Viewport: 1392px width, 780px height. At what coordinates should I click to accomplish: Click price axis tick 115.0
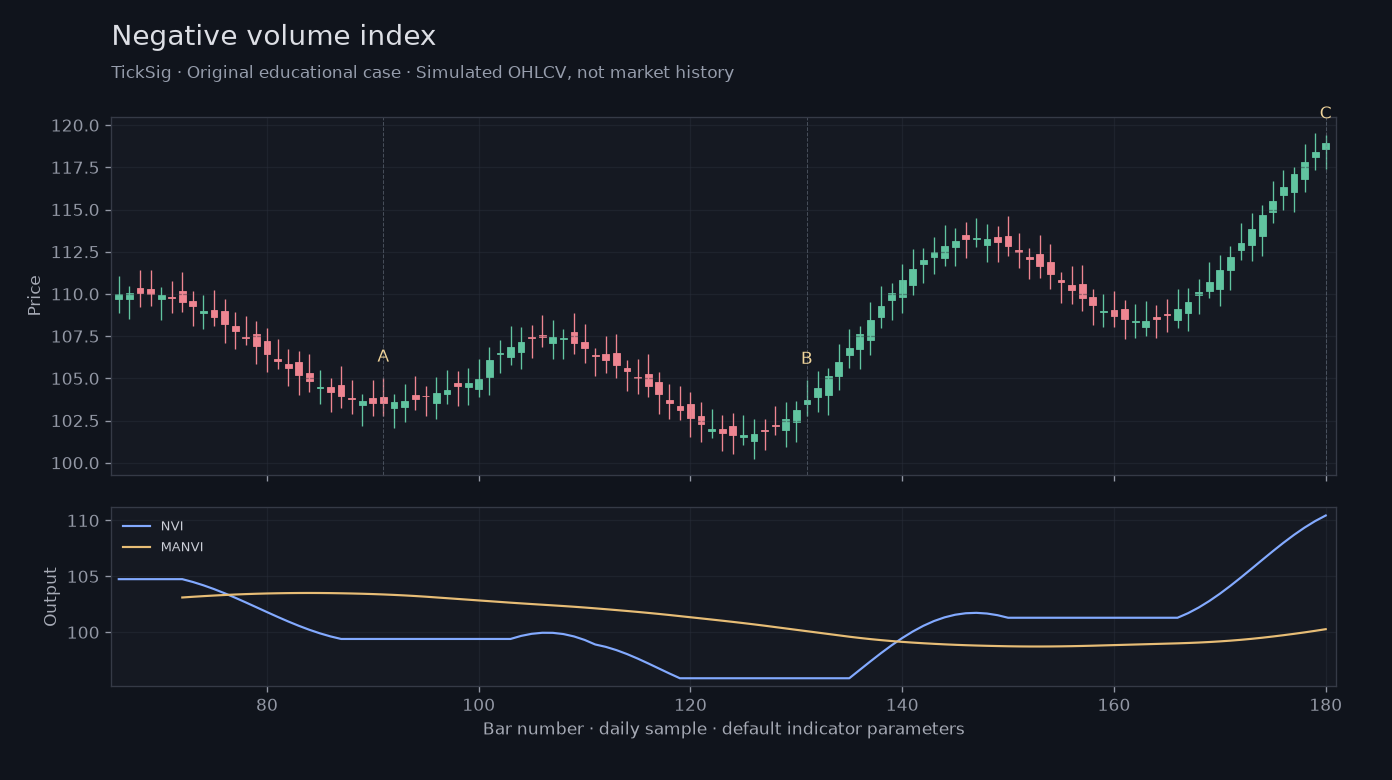pyautogui.click(x=75, y=210)
